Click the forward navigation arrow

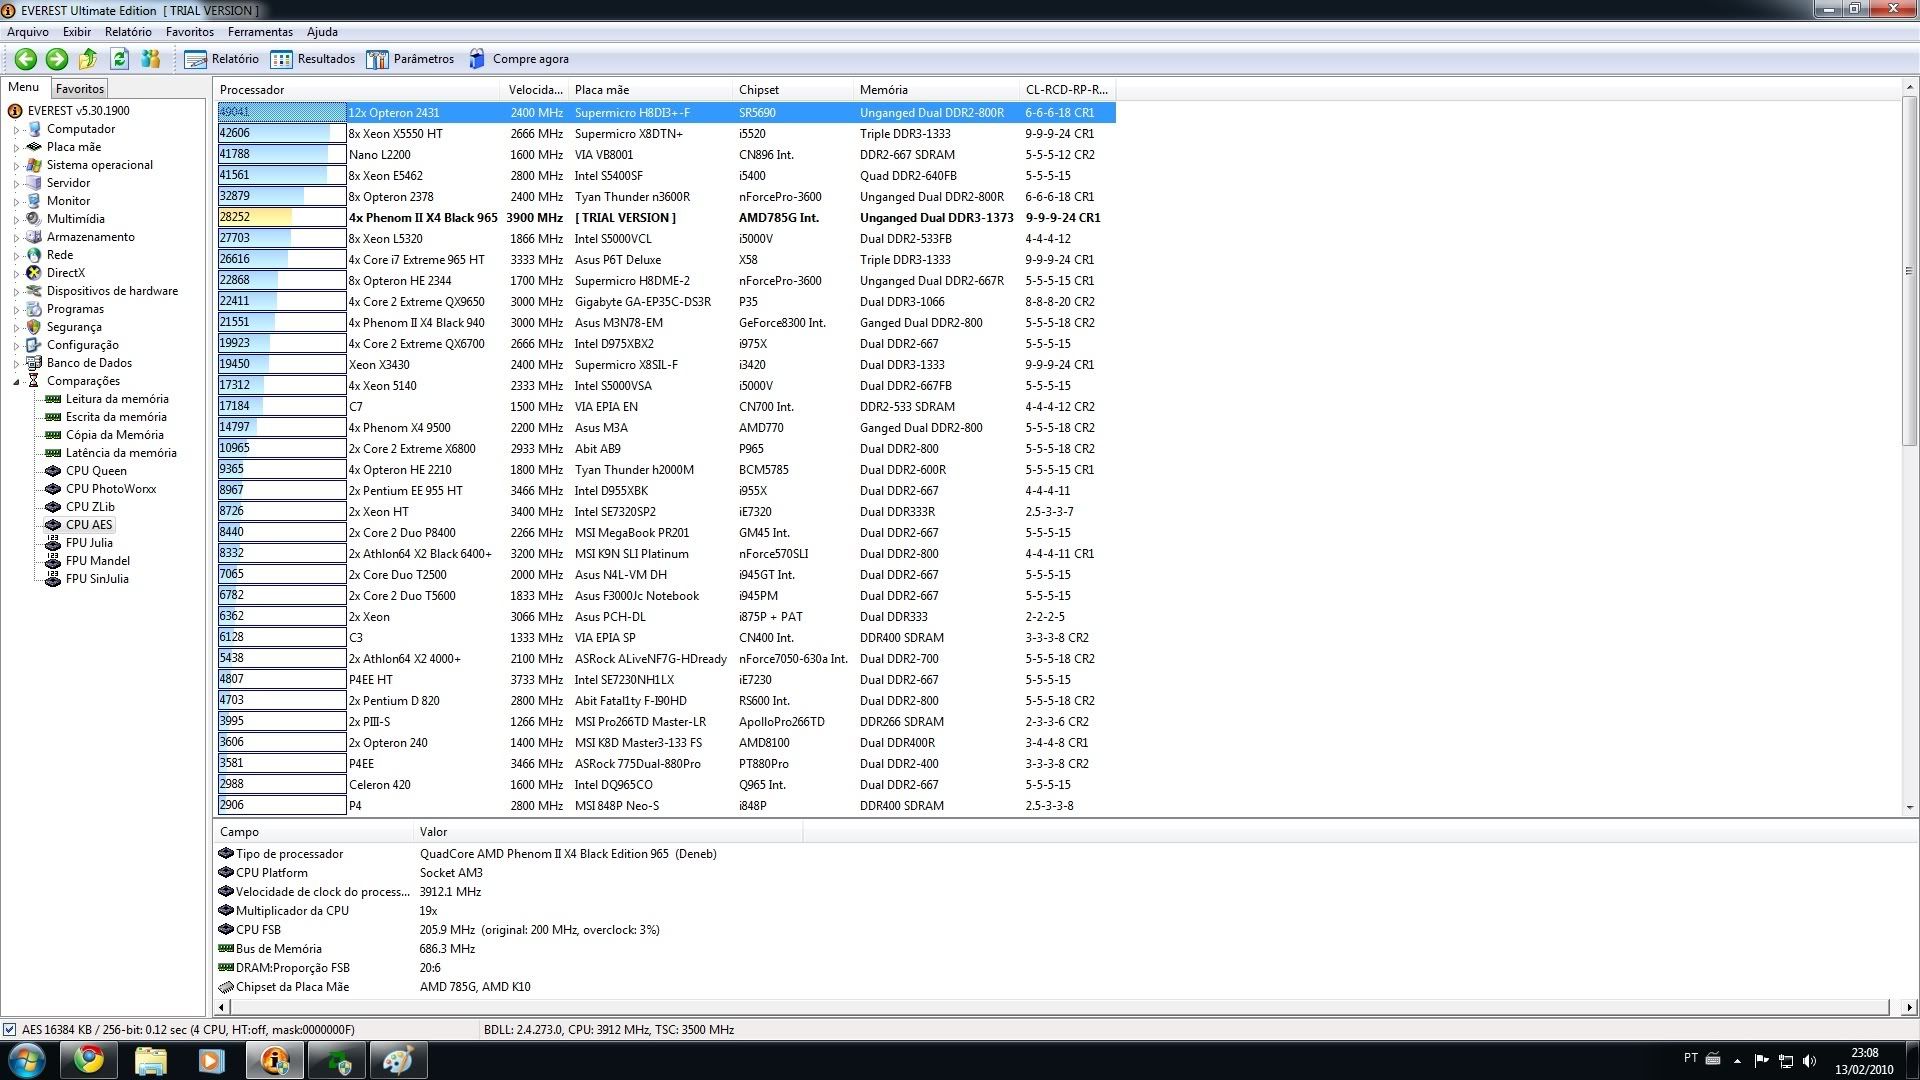coord(56,59)
